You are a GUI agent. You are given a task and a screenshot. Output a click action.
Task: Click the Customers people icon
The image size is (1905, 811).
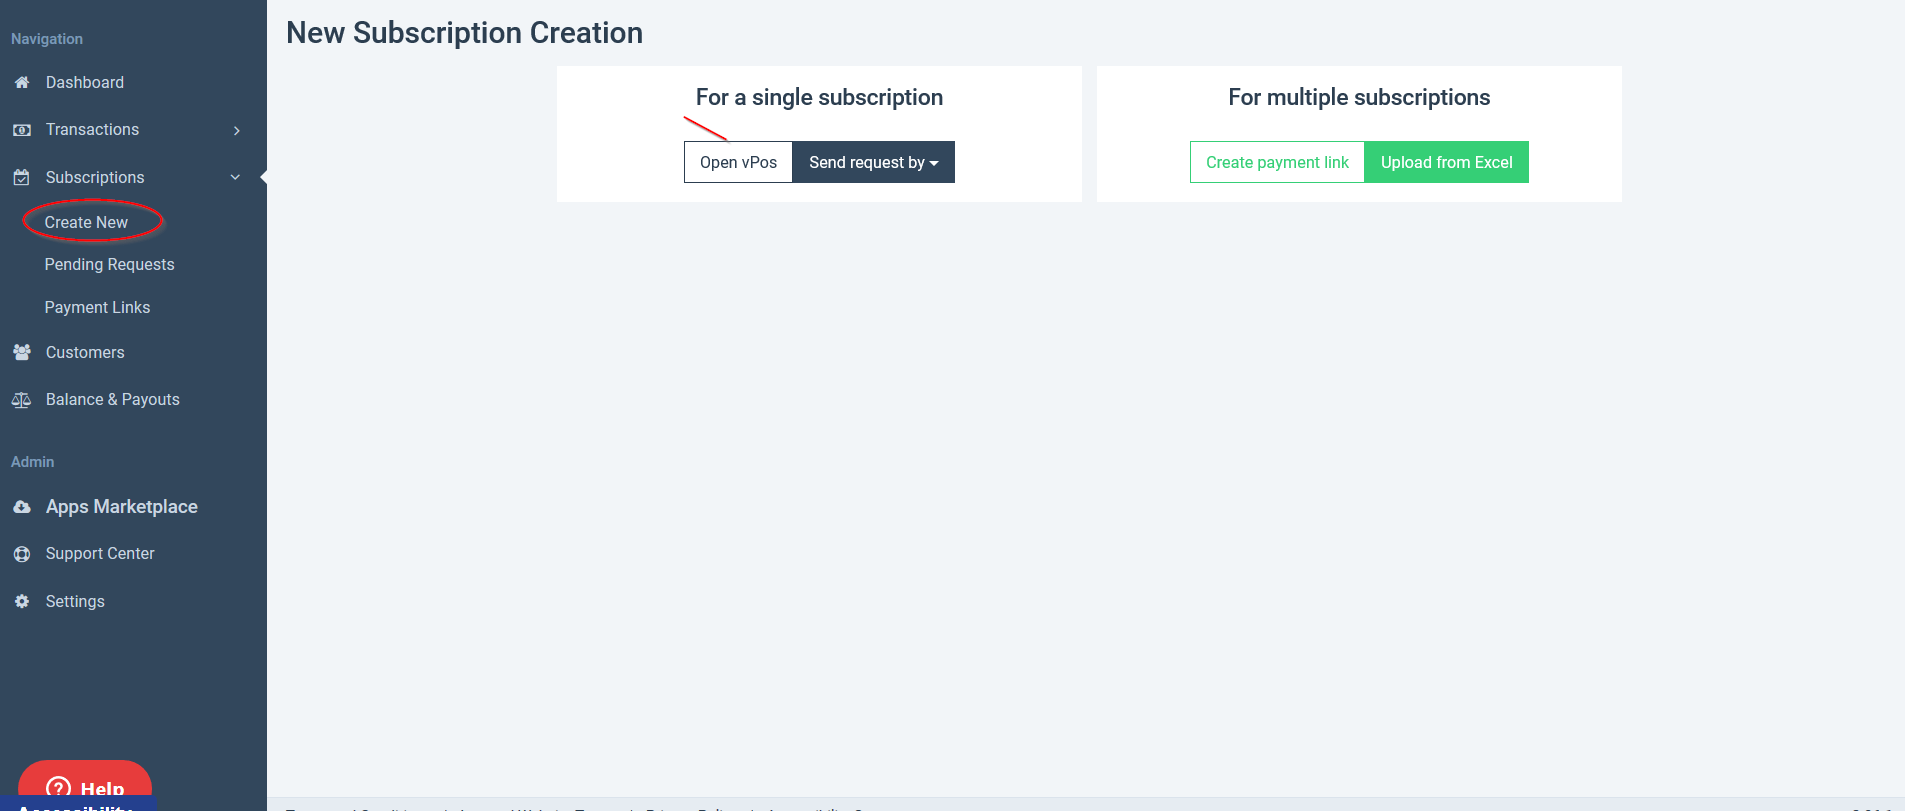[x=22, y=352]
